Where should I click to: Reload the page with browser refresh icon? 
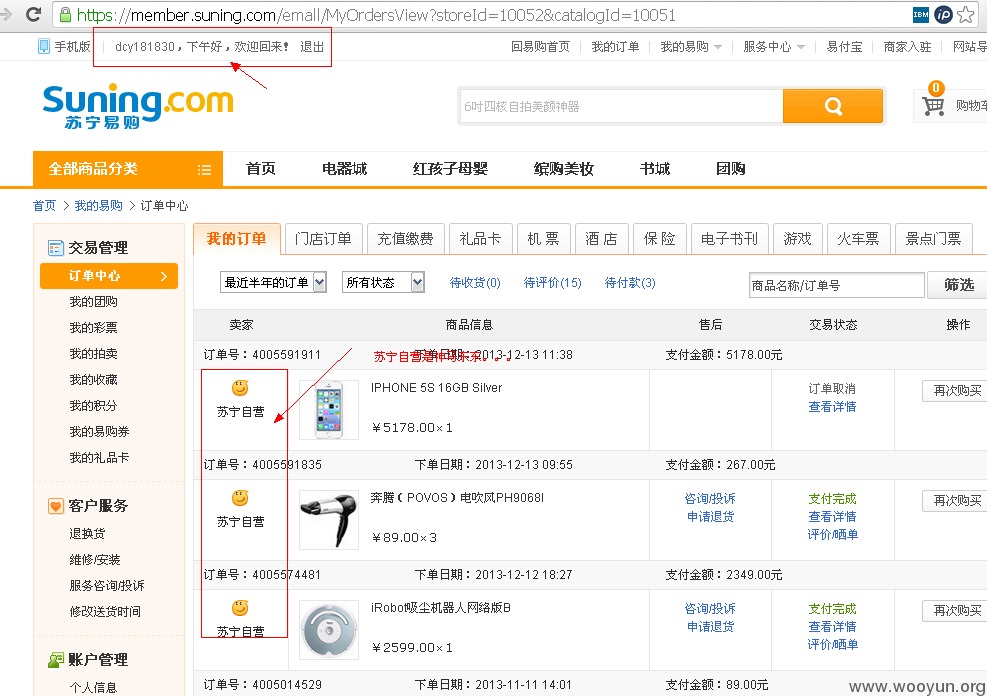click(x=33, y=14)
